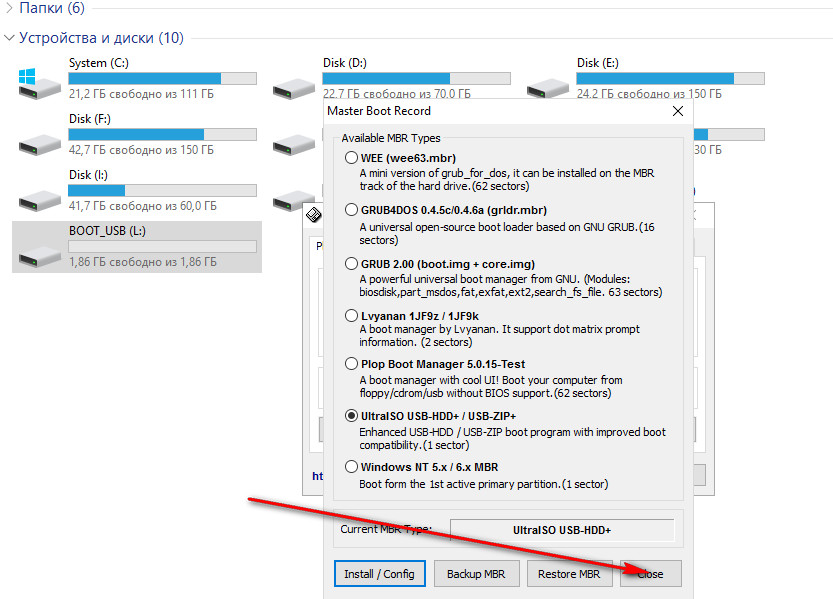Choose Lvyanan 1JF9z / 1JF9k option
Image resolution: width=833 pixels, height=599 pixels.
[x=351, y=315]
